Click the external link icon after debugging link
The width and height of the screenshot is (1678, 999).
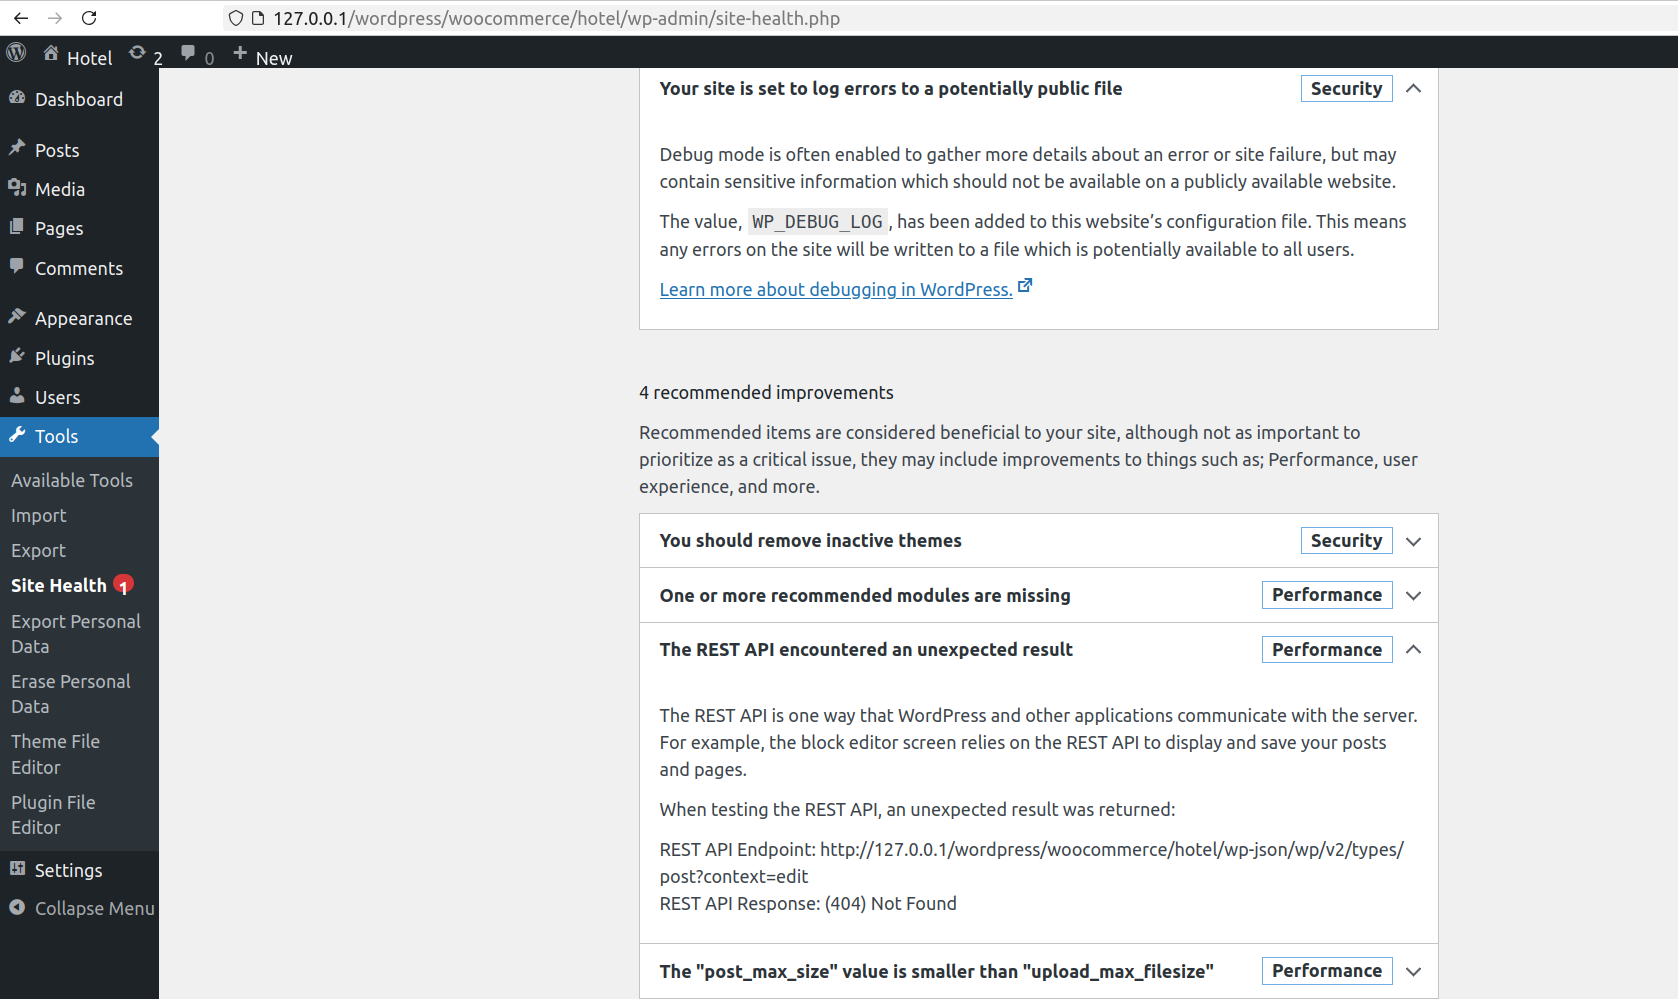1025,286
